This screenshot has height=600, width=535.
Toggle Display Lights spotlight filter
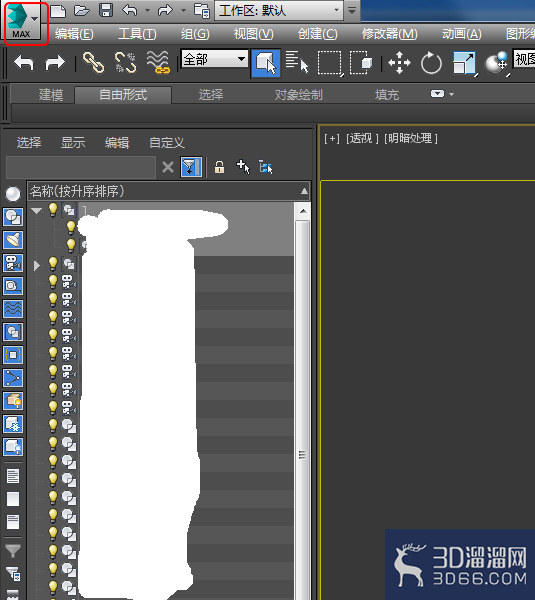tap(13, 240)
